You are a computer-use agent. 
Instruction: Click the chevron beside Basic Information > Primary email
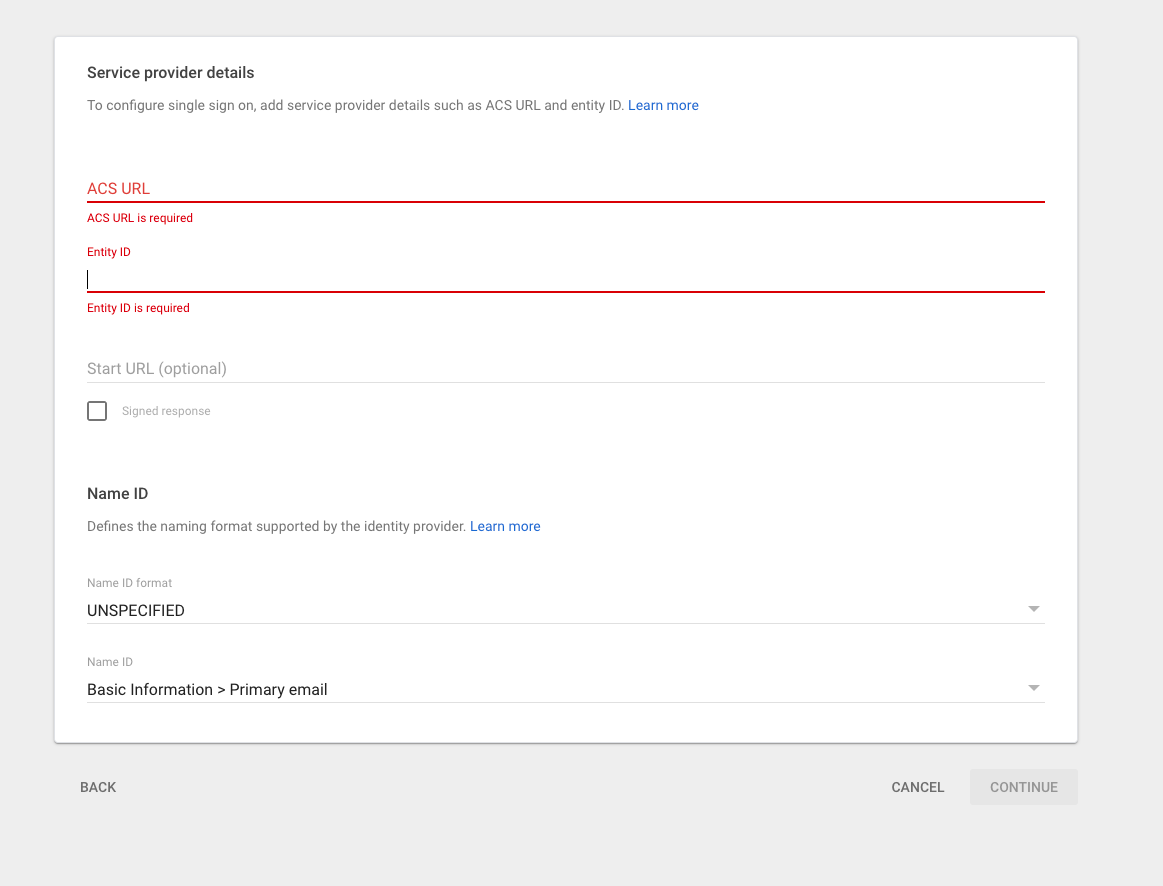click(1034, 687)
